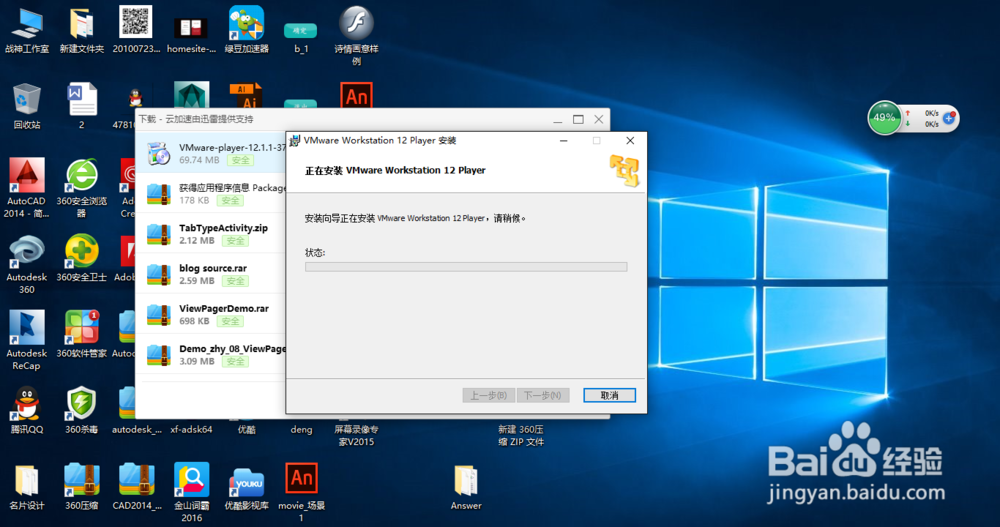Launch AutoCAD 2014 shortcut
The width and height of the screenshot is (1000, 527).
coord(27,188)
